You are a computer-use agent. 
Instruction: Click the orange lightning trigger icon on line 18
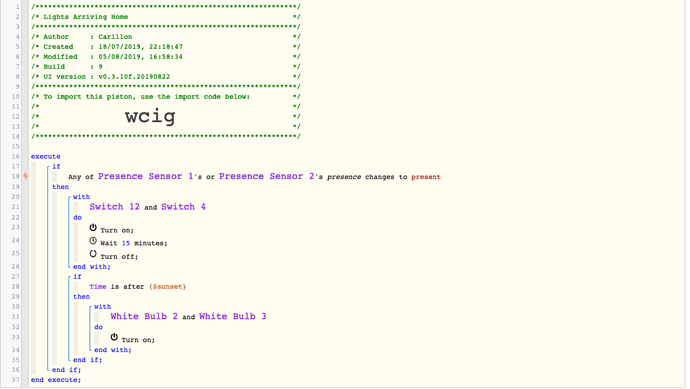click(26, 176)
